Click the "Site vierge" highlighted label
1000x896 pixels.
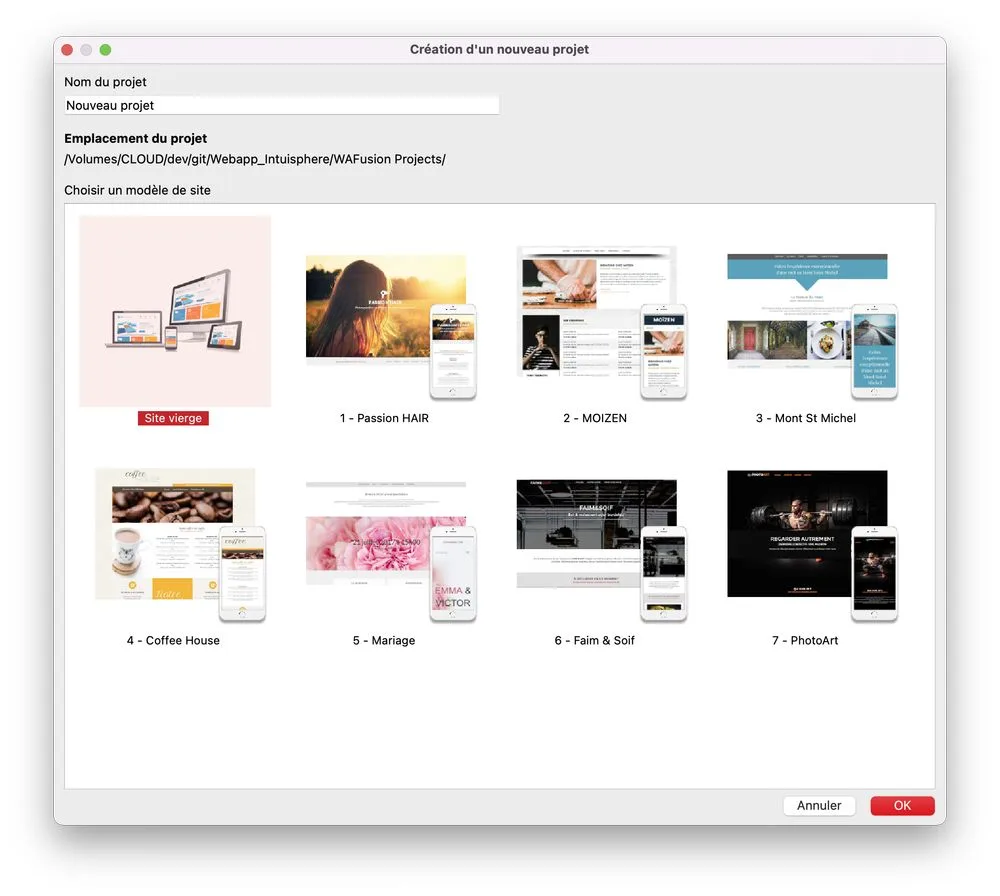173,419
